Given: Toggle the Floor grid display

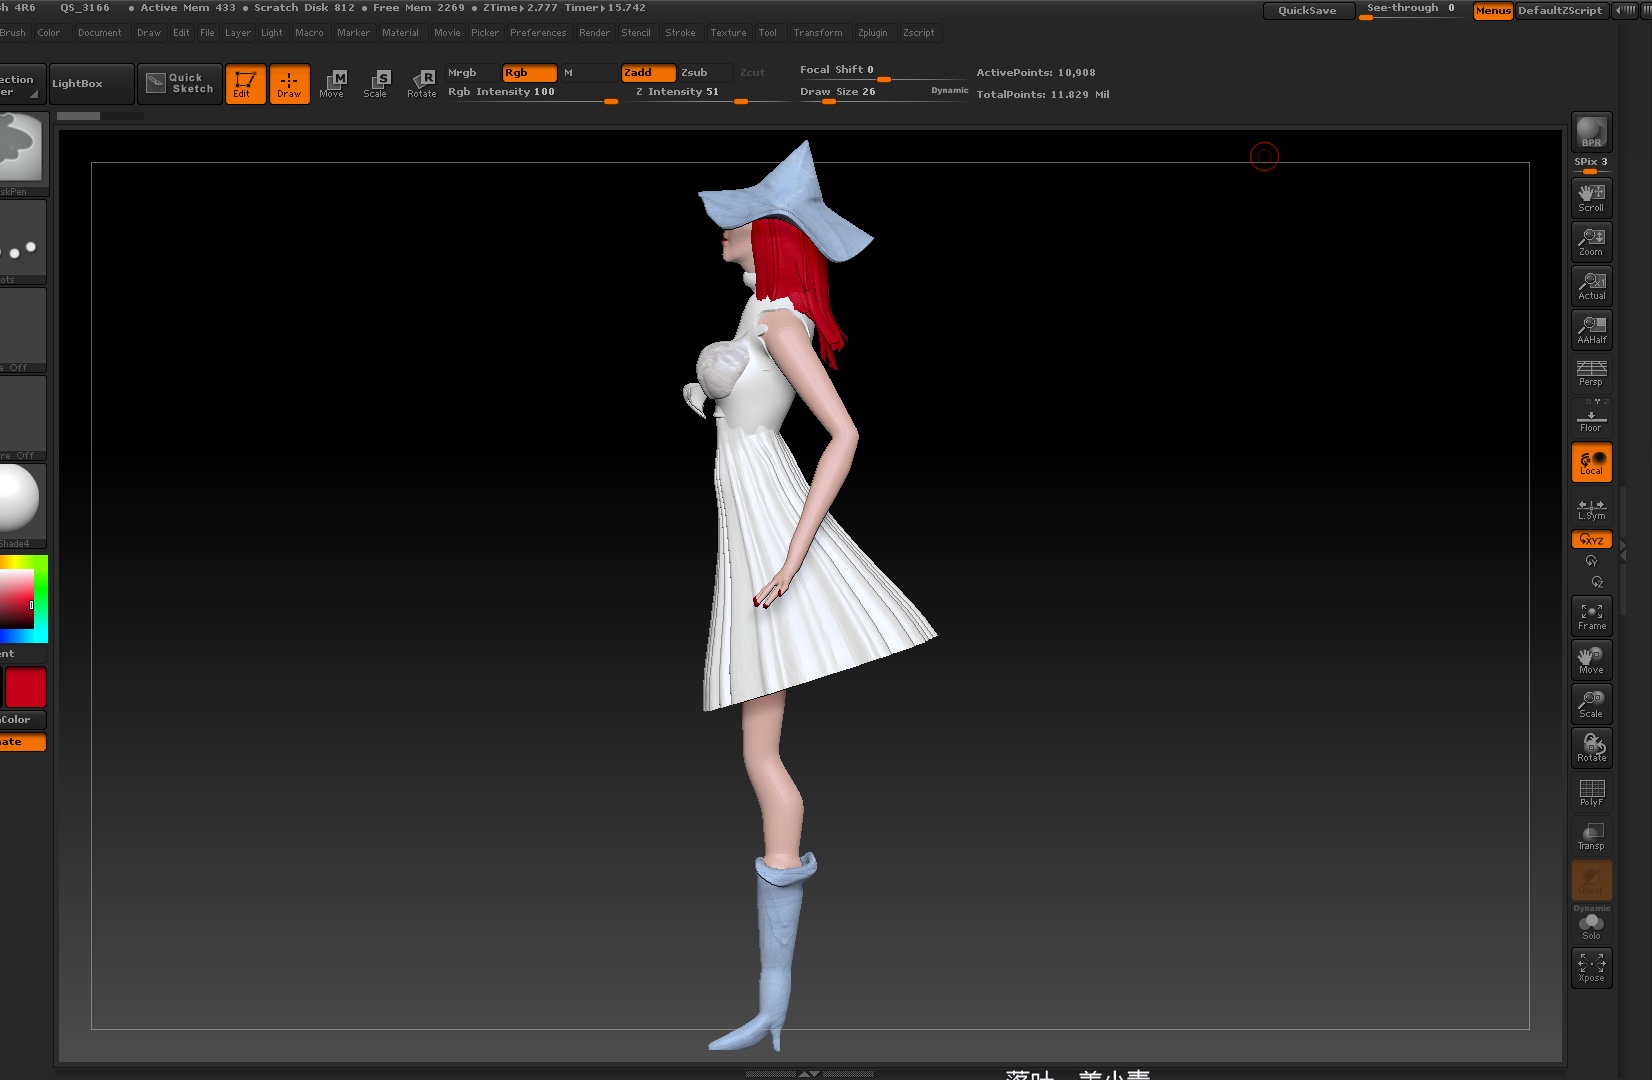Looking at the screenshot, I should click(1591, 417).
